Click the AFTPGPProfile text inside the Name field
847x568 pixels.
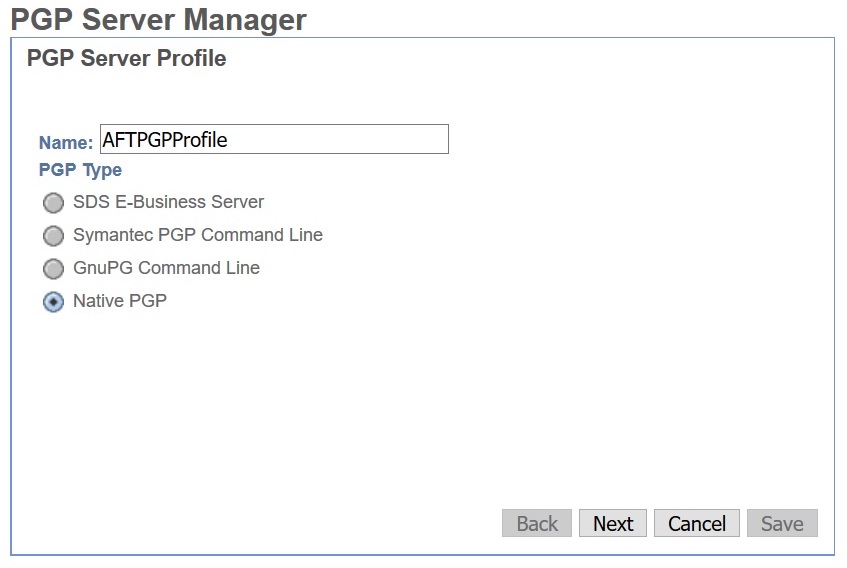click(x=165, y=140)
